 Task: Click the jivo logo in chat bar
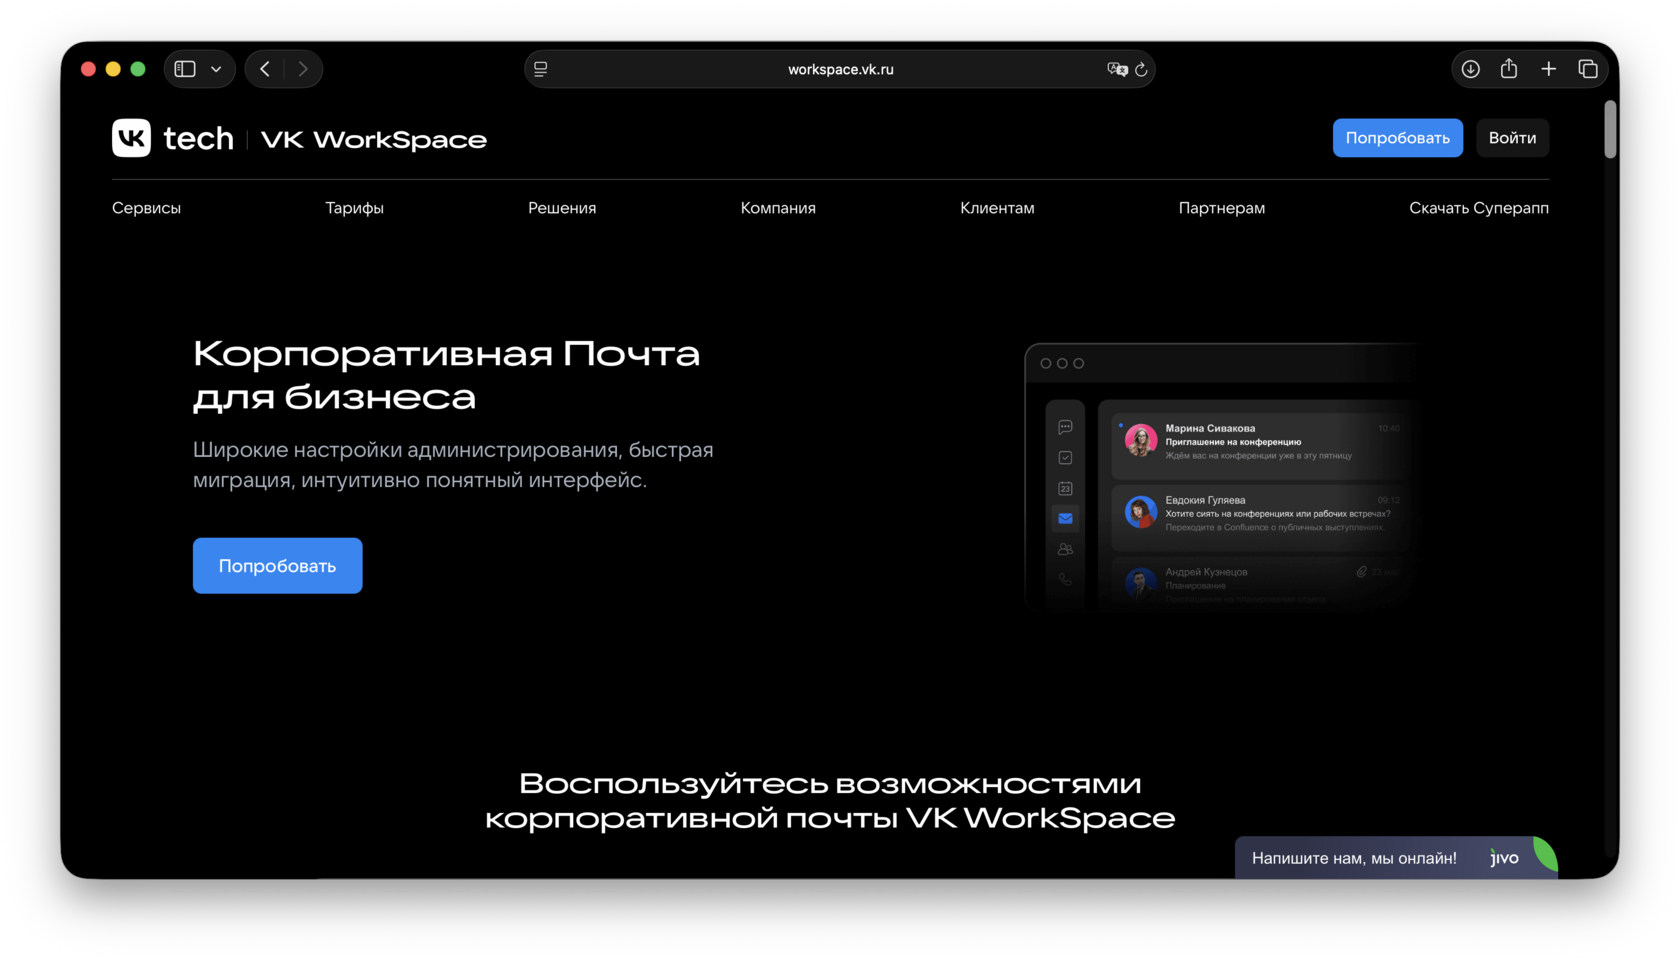[1504, 858]
